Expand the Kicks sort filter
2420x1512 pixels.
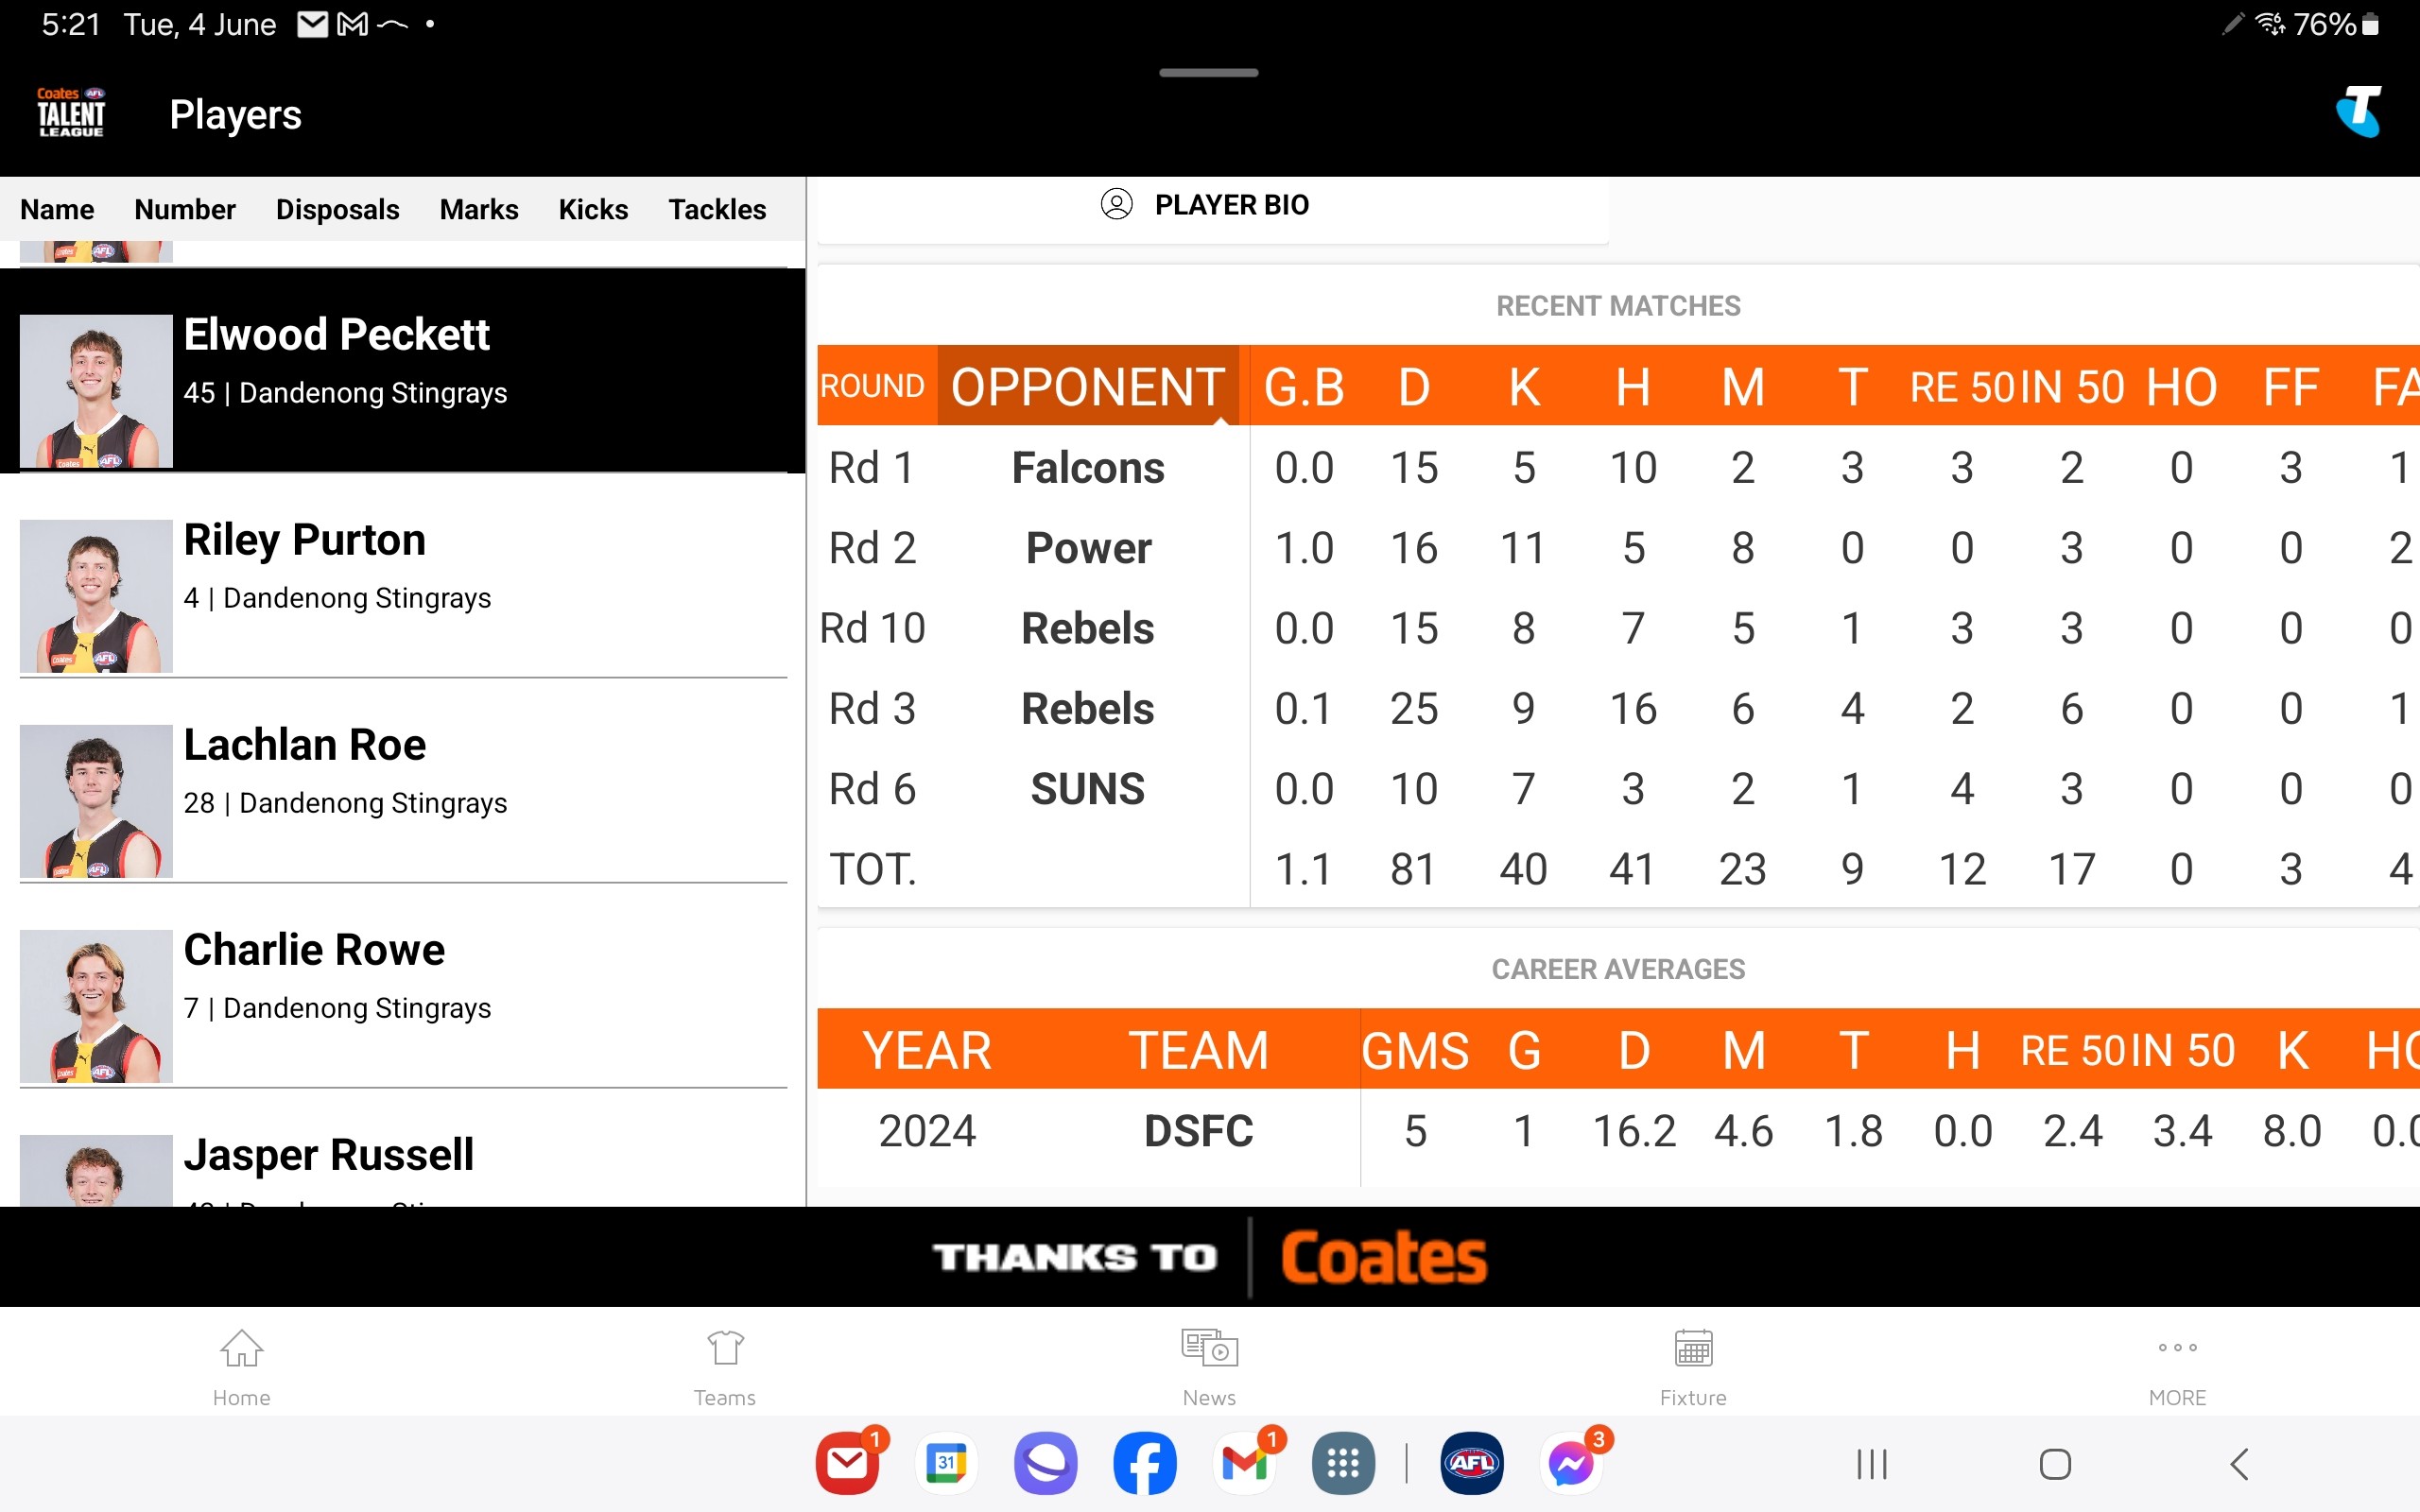point(591,207)
